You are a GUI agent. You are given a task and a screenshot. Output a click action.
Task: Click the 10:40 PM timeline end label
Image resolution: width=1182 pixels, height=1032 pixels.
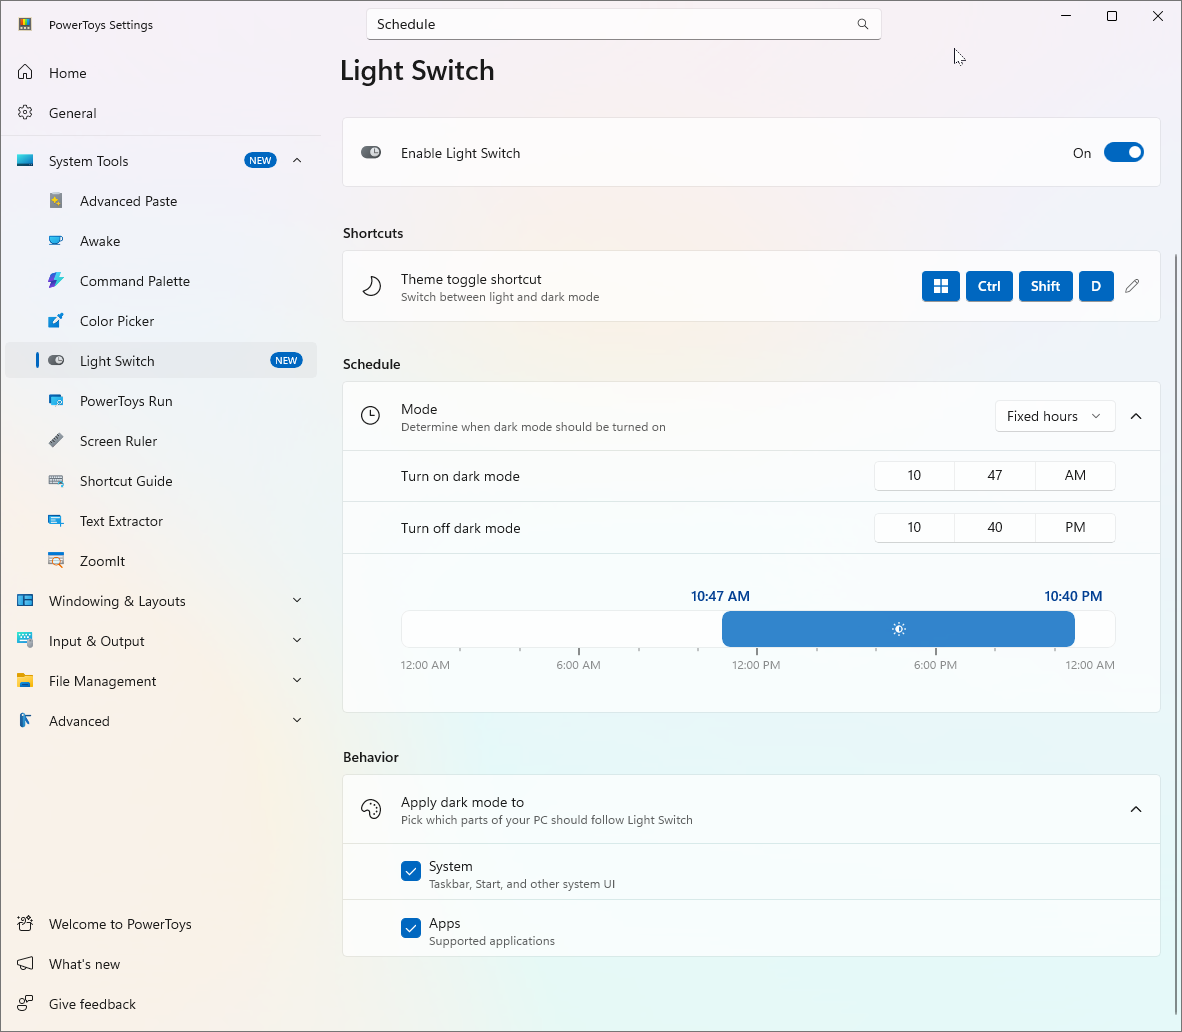1073,596
